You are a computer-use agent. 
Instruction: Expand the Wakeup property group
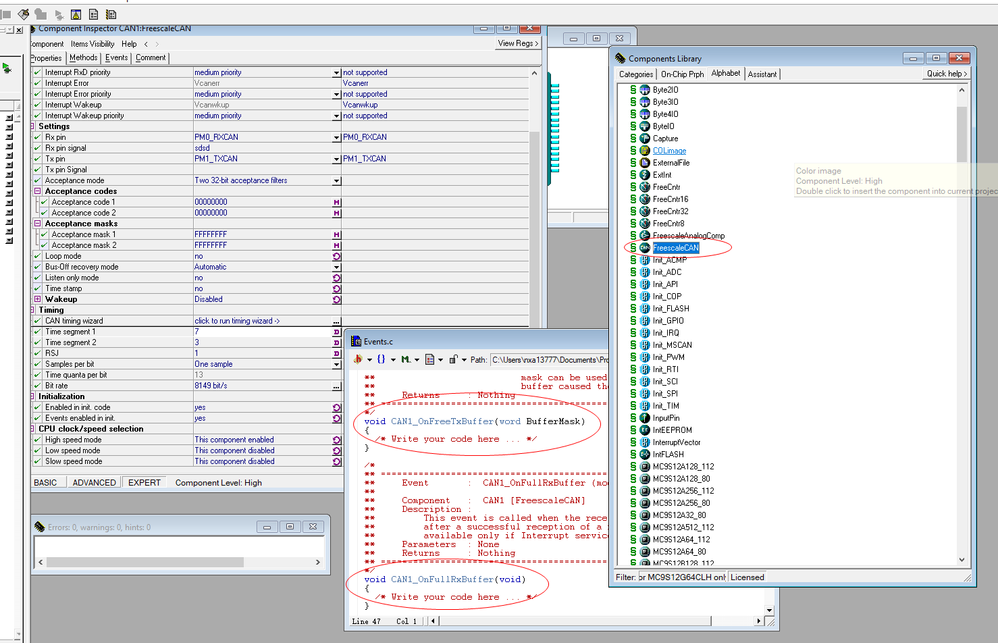pyautogui.click(x=37, y=299)
